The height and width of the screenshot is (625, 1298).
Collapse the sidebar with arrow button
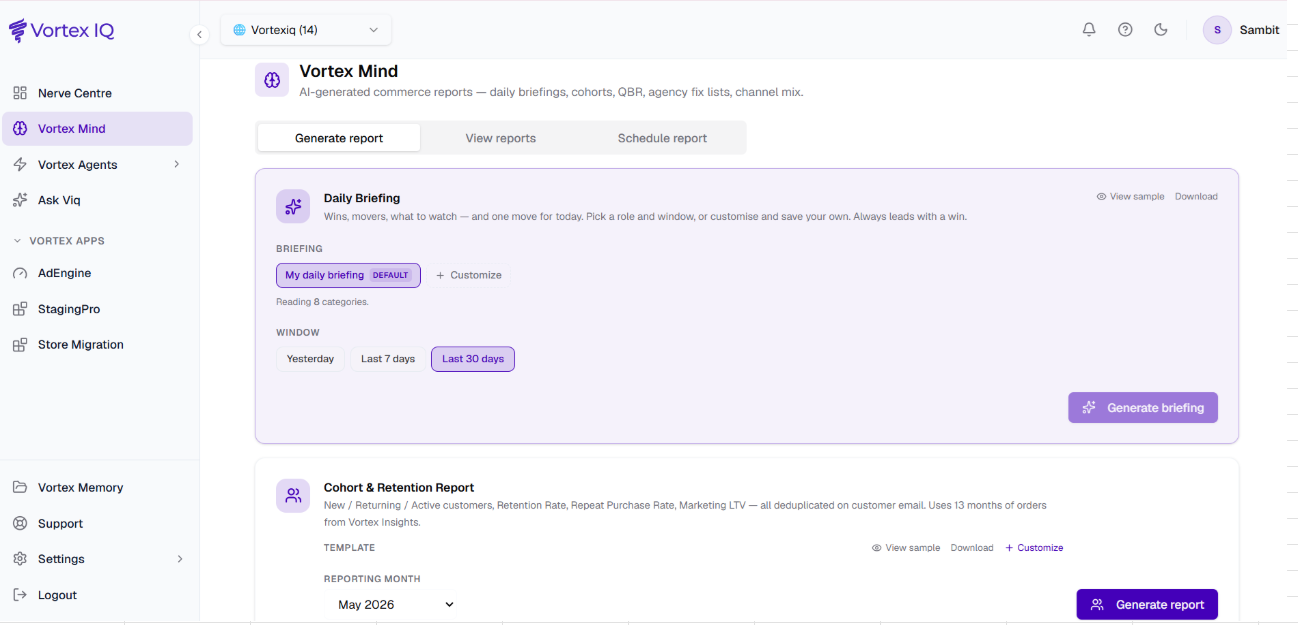[x=199, y=35]
